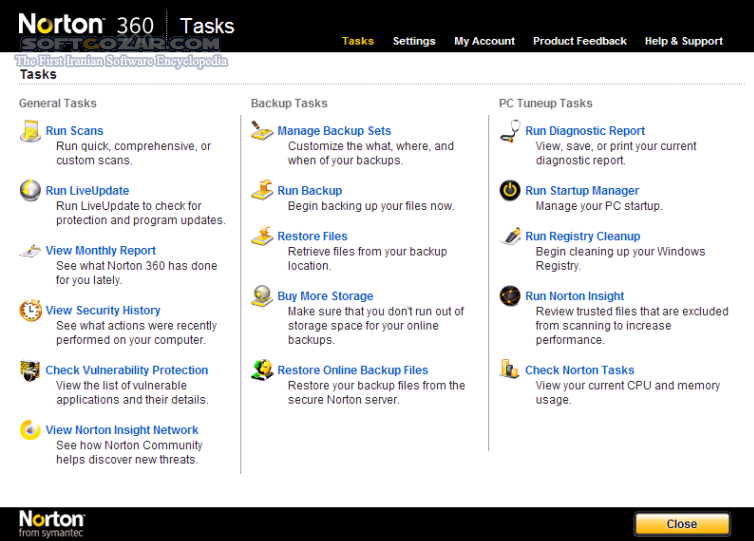Click the Check Norton Tasks icon
The image size is (754, 541).
tap(510, 369)
